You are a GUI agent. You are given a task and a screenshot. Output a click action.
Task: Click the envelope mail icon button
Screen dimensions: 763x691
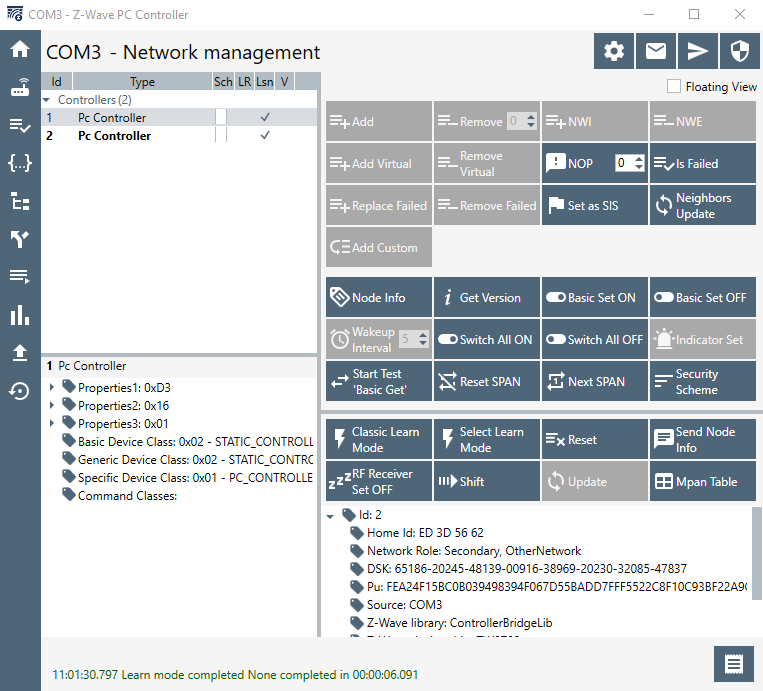656,51
